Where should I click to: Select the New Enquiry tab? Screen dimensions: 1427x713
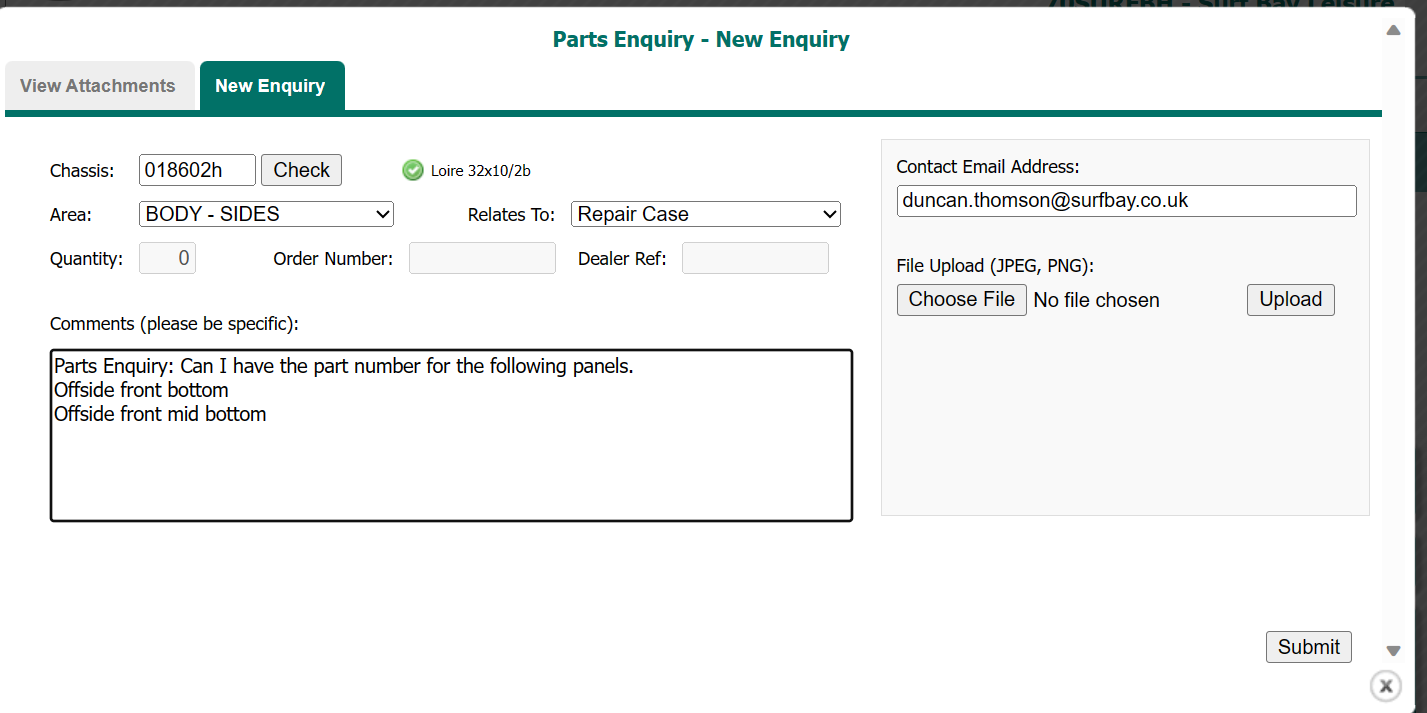(270, 86)
